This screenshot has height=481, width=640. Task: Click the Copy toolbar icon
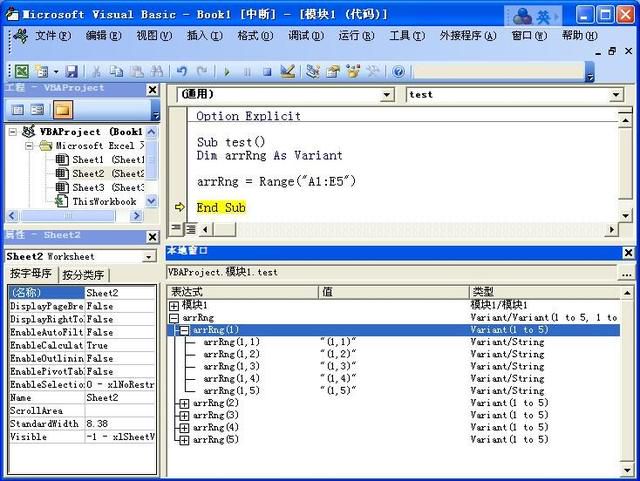point(117,71)
